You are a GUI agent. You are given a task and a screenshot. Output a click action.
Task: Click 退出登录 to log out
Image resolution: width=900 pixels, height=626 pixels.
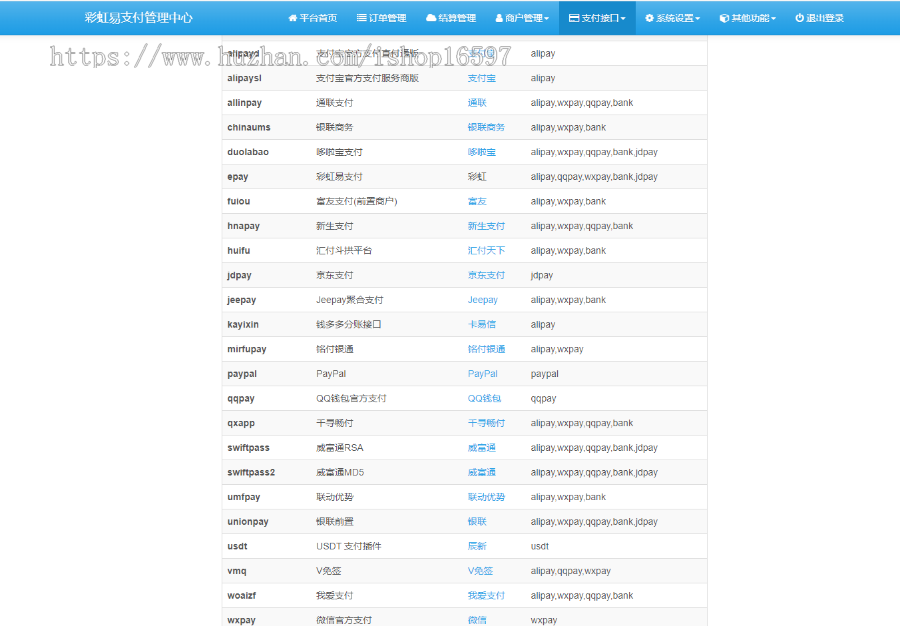tap(819, 18)
